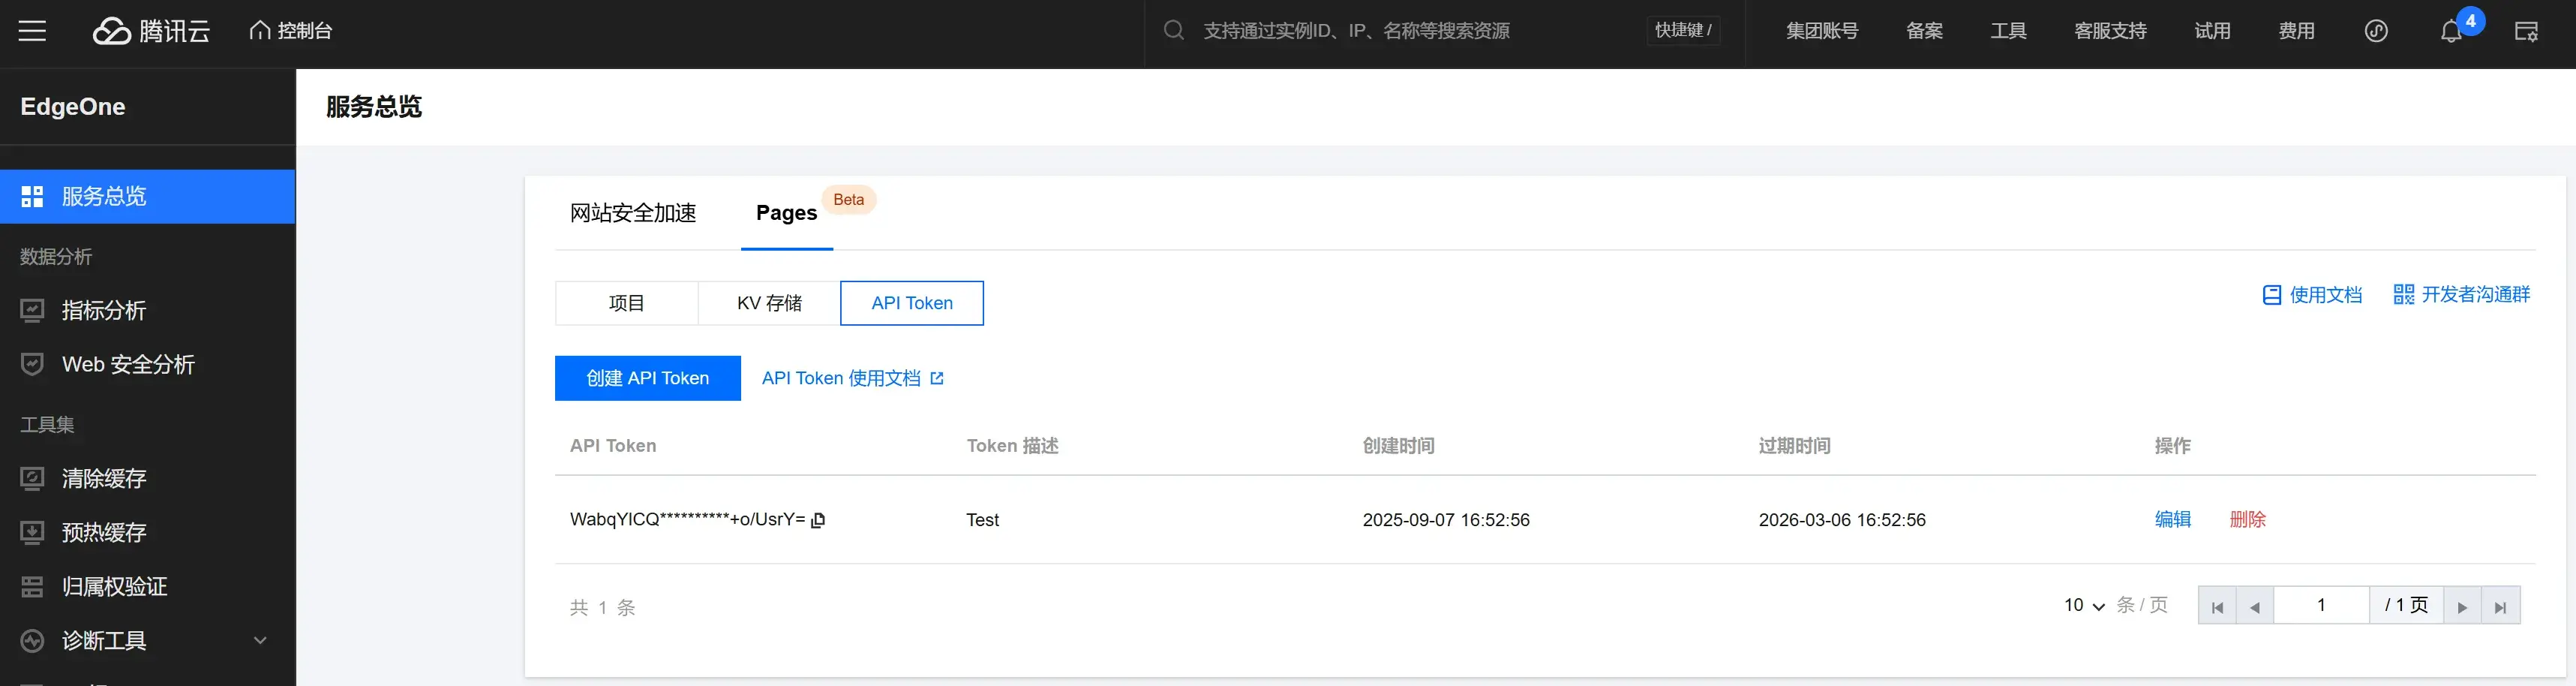2576x686 pixels.
Task: Open the 试用 menu
Action: (2212, 31)
